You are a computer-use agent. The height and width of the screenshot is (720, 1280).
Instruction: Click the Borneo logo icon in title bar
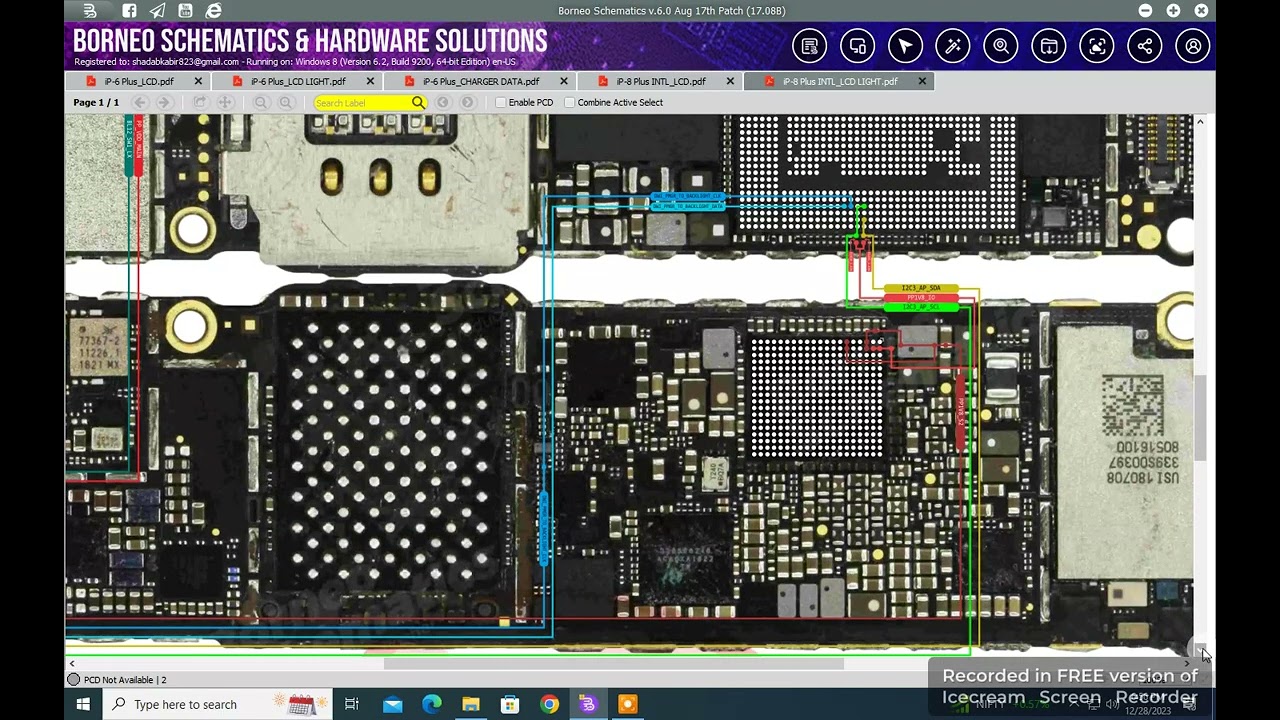click(90, 11)
